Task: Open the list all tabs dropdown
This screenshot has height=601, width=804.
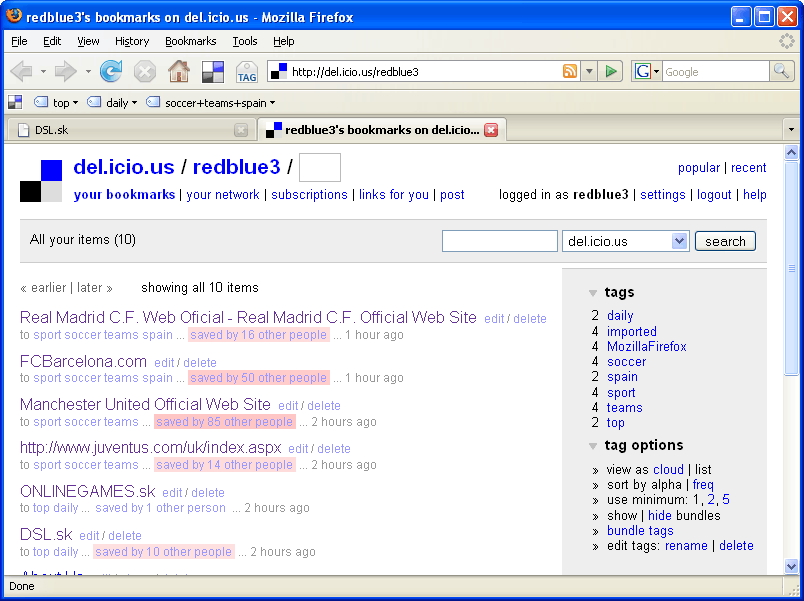Action: pos(791,130)
